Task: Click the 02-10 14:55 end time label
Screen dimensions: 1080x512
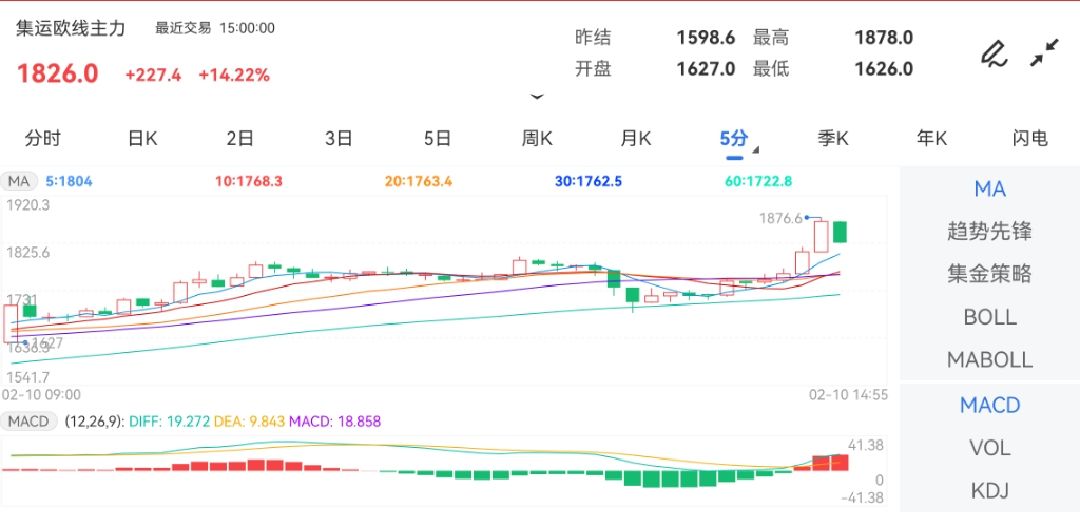Action: pyautogui.click(x=848, y=395)
